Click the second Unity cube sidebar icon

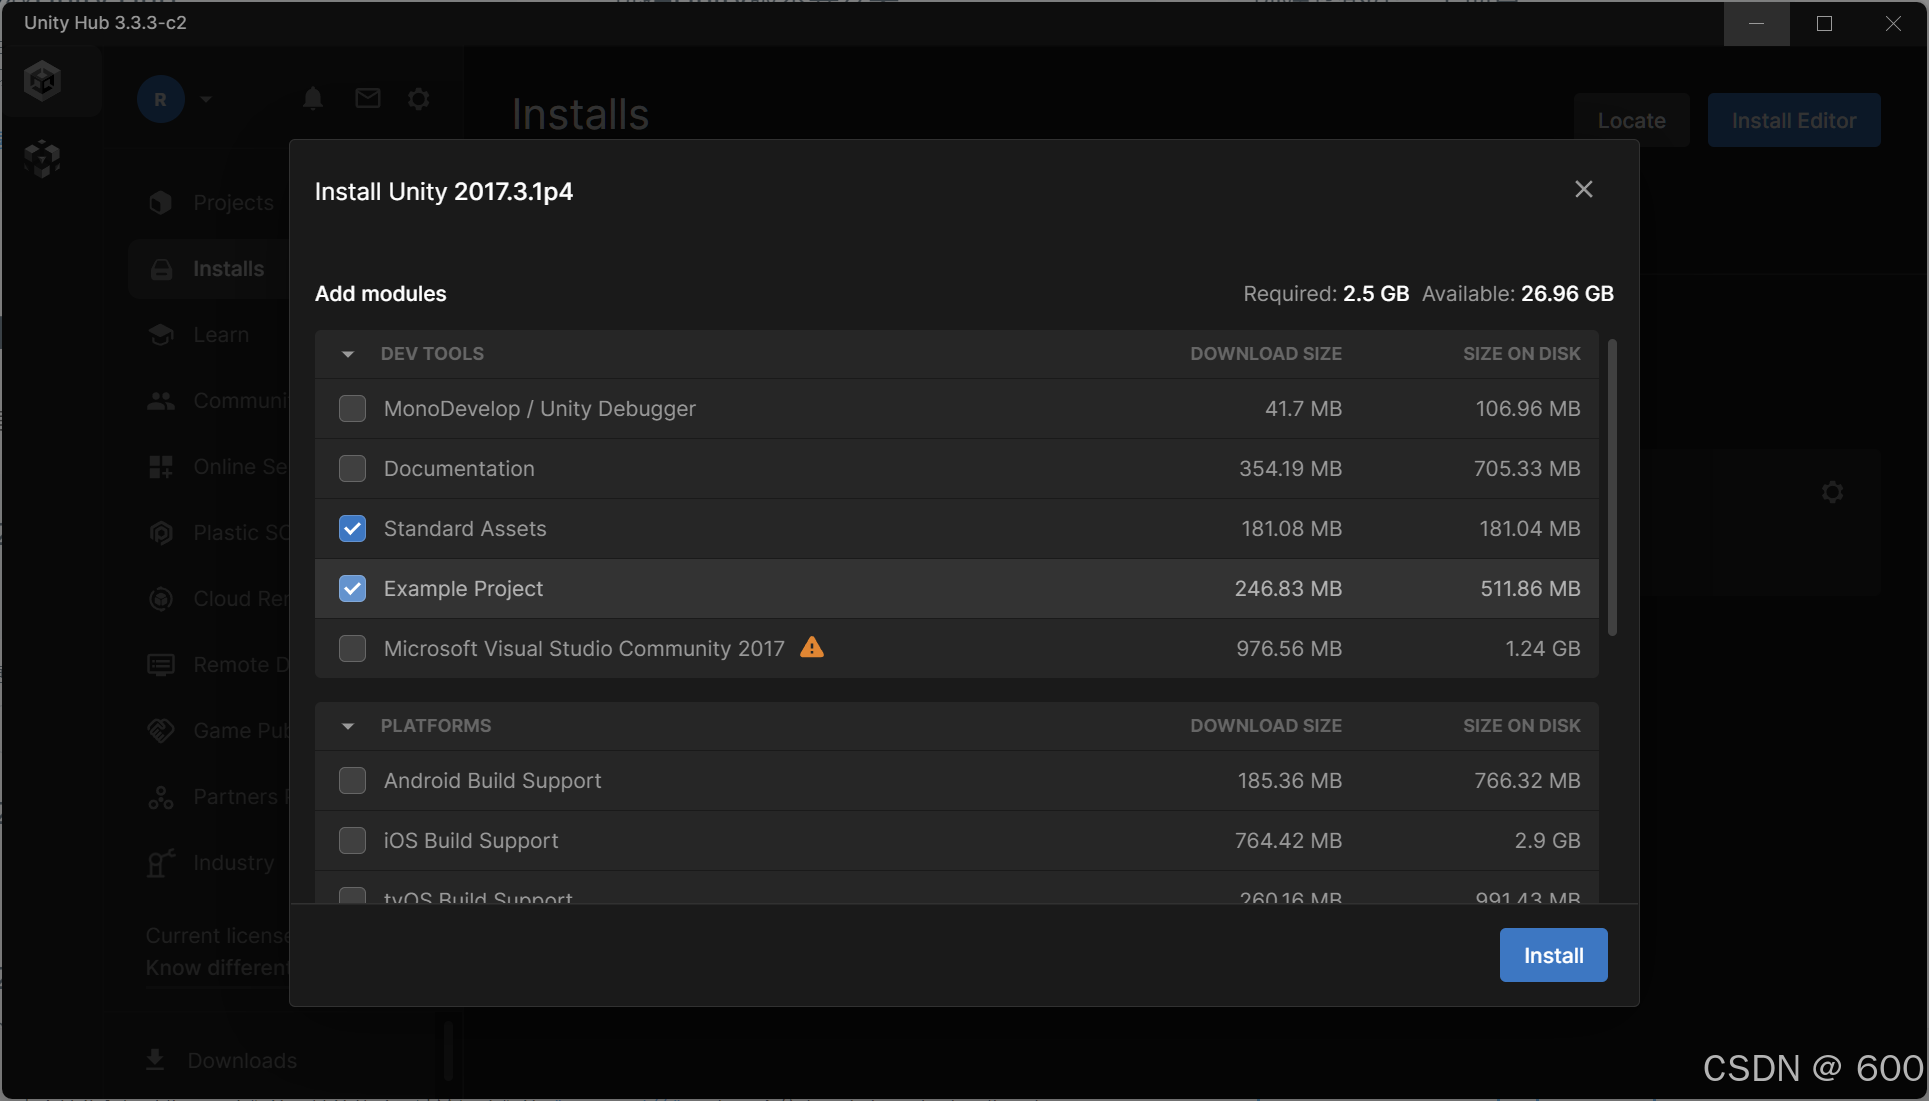43,158
